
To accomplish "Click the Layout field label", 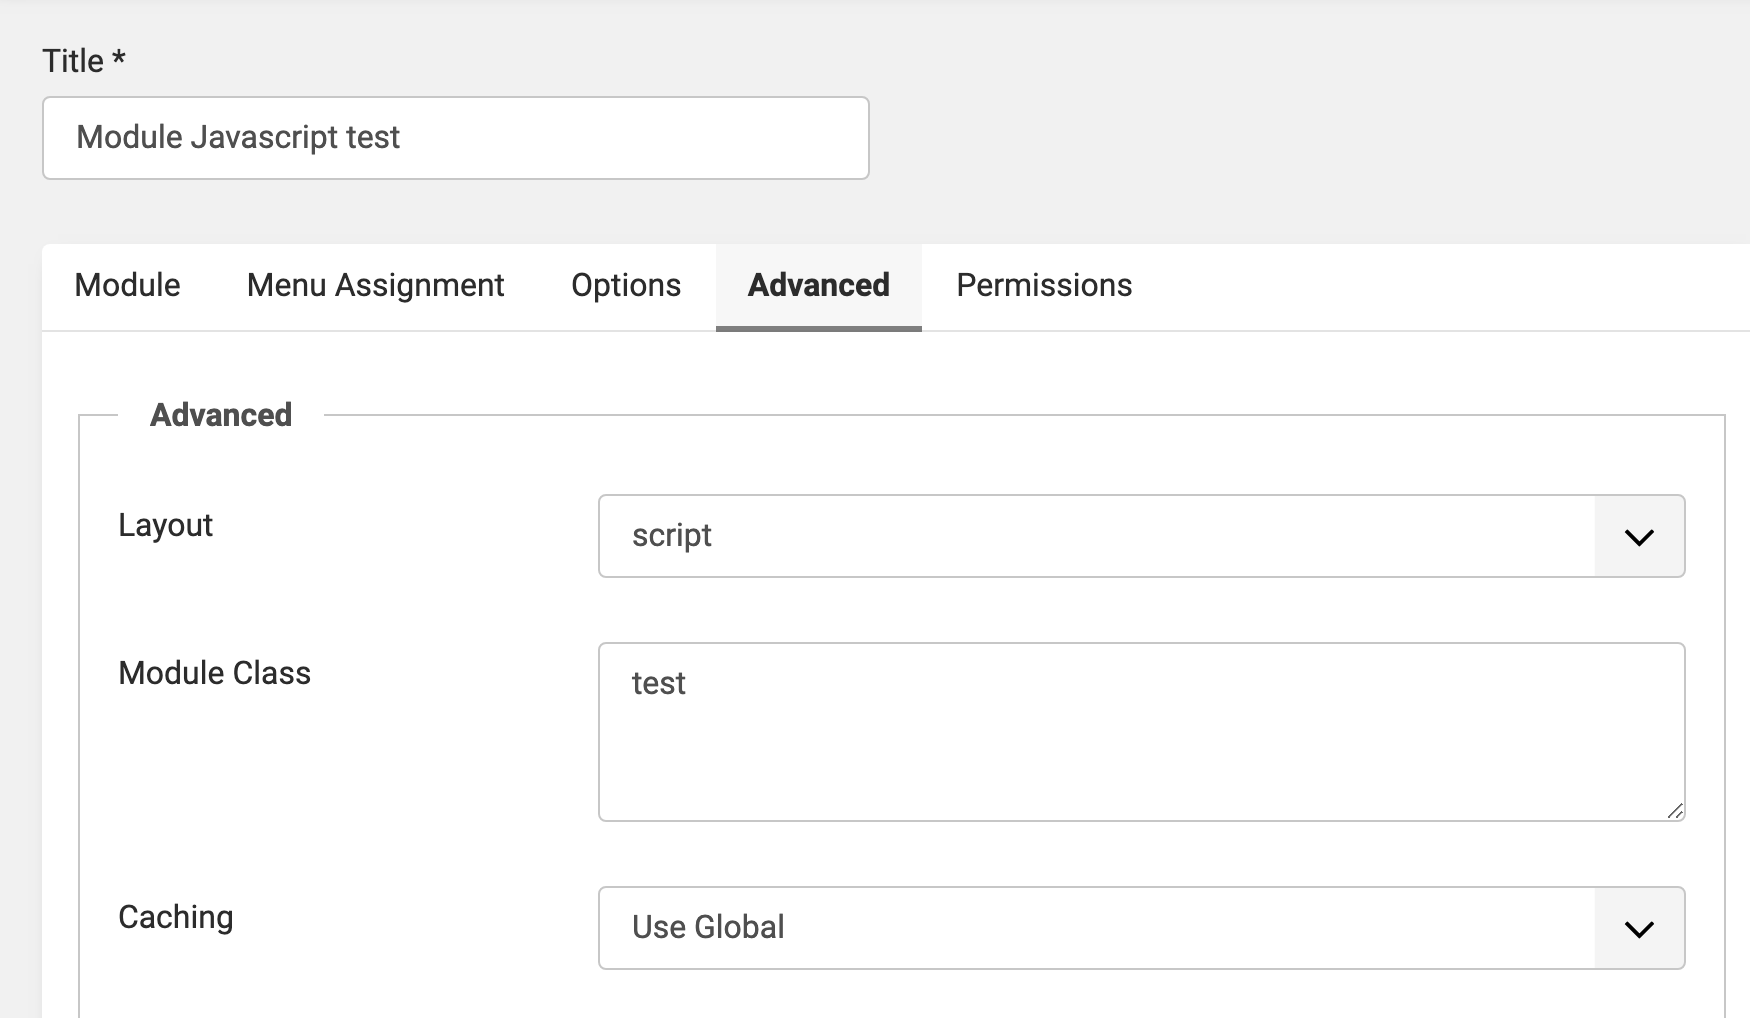I will pos(165,526).
